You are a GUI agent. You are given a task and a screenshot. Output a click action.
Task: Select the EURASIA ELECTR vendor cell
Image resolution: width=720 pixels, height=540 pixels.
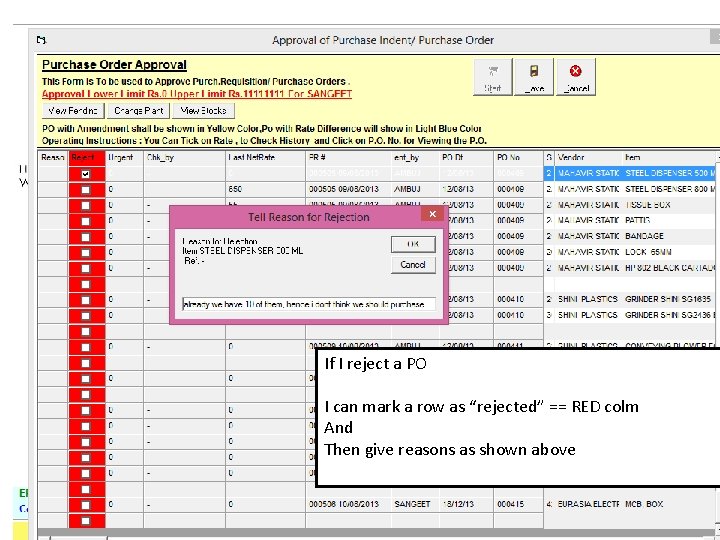point(588,504)
